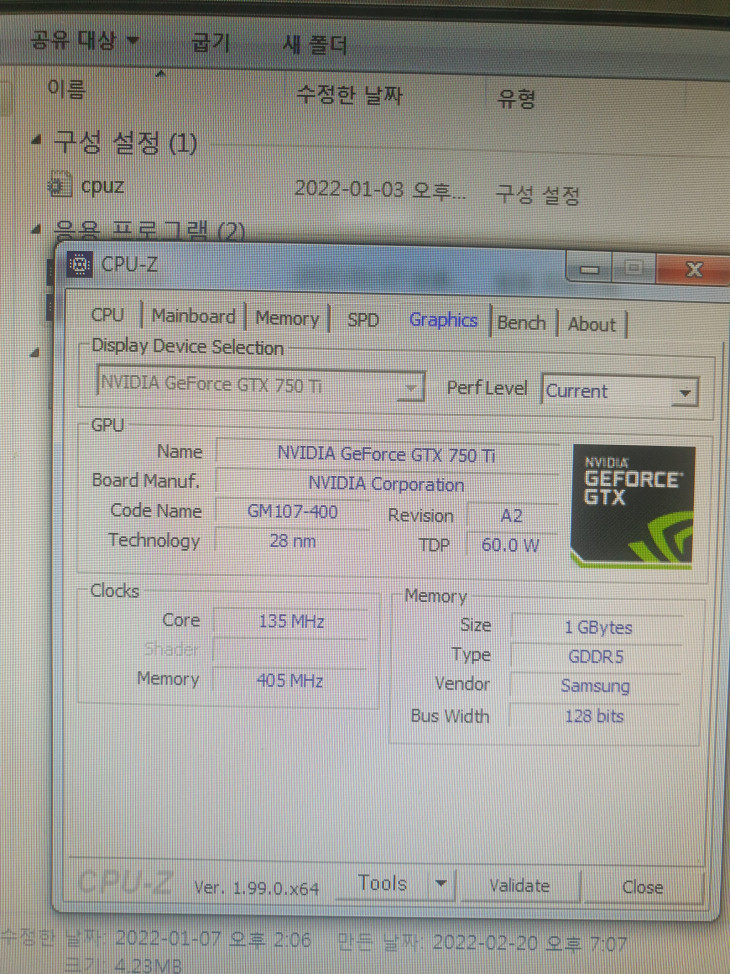Click the memory Type GDDR5 value
The height and width of the screenshot is (974, 730).
pos(596,657)
